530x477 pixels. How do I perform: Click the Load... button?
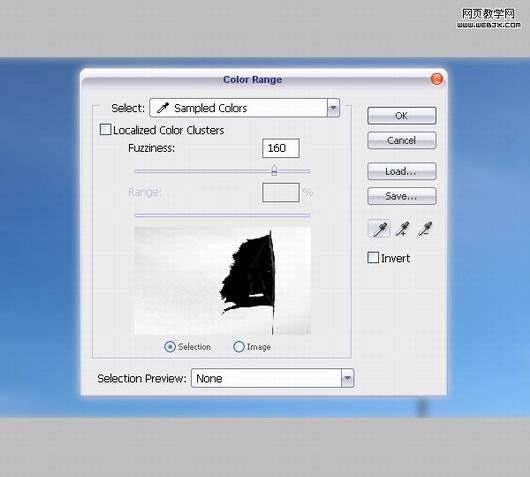pyautogui.click(x=402, y=171)
